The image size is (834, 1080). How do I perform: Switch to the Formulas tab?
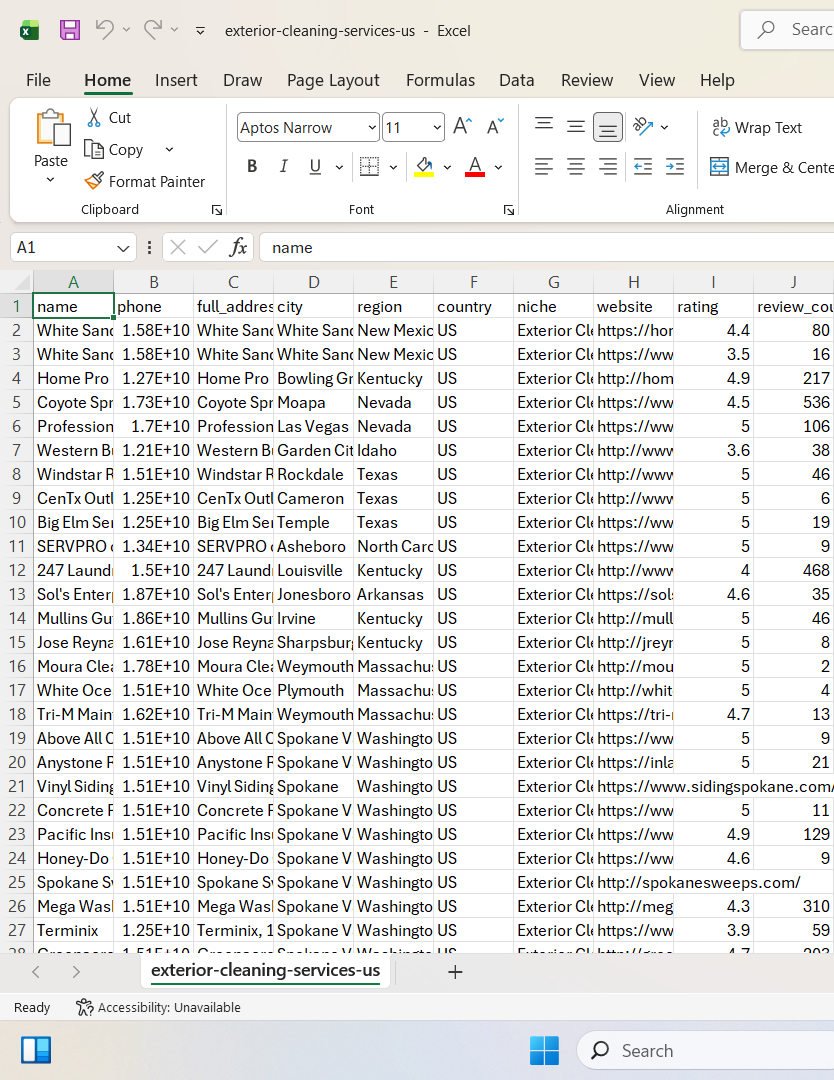440,81
